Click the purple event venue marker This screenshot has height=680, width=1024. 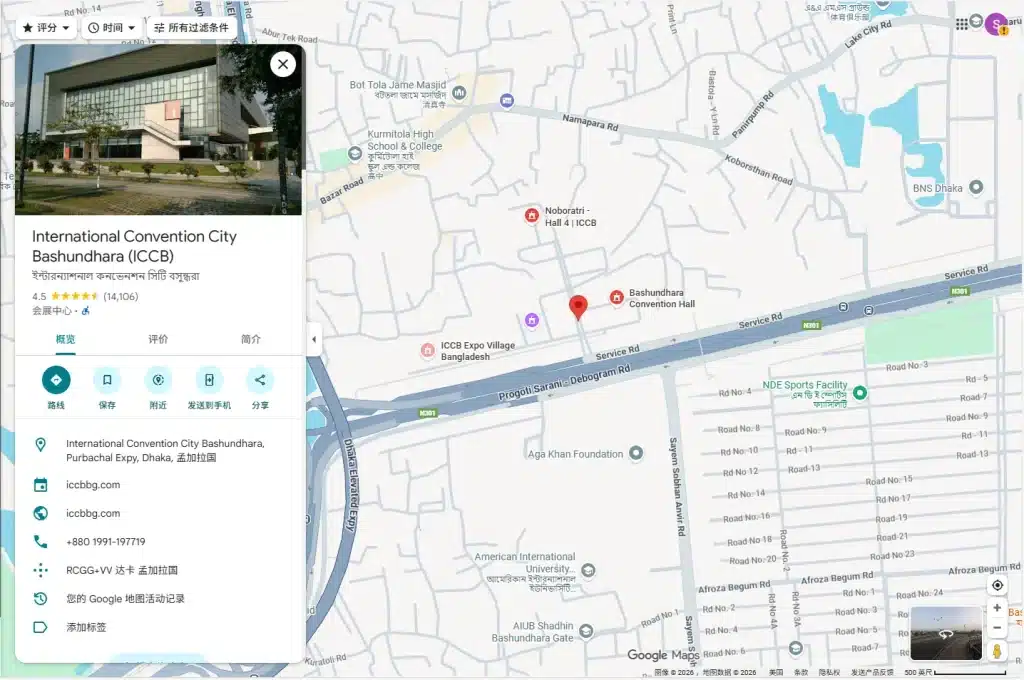(532, 320)
